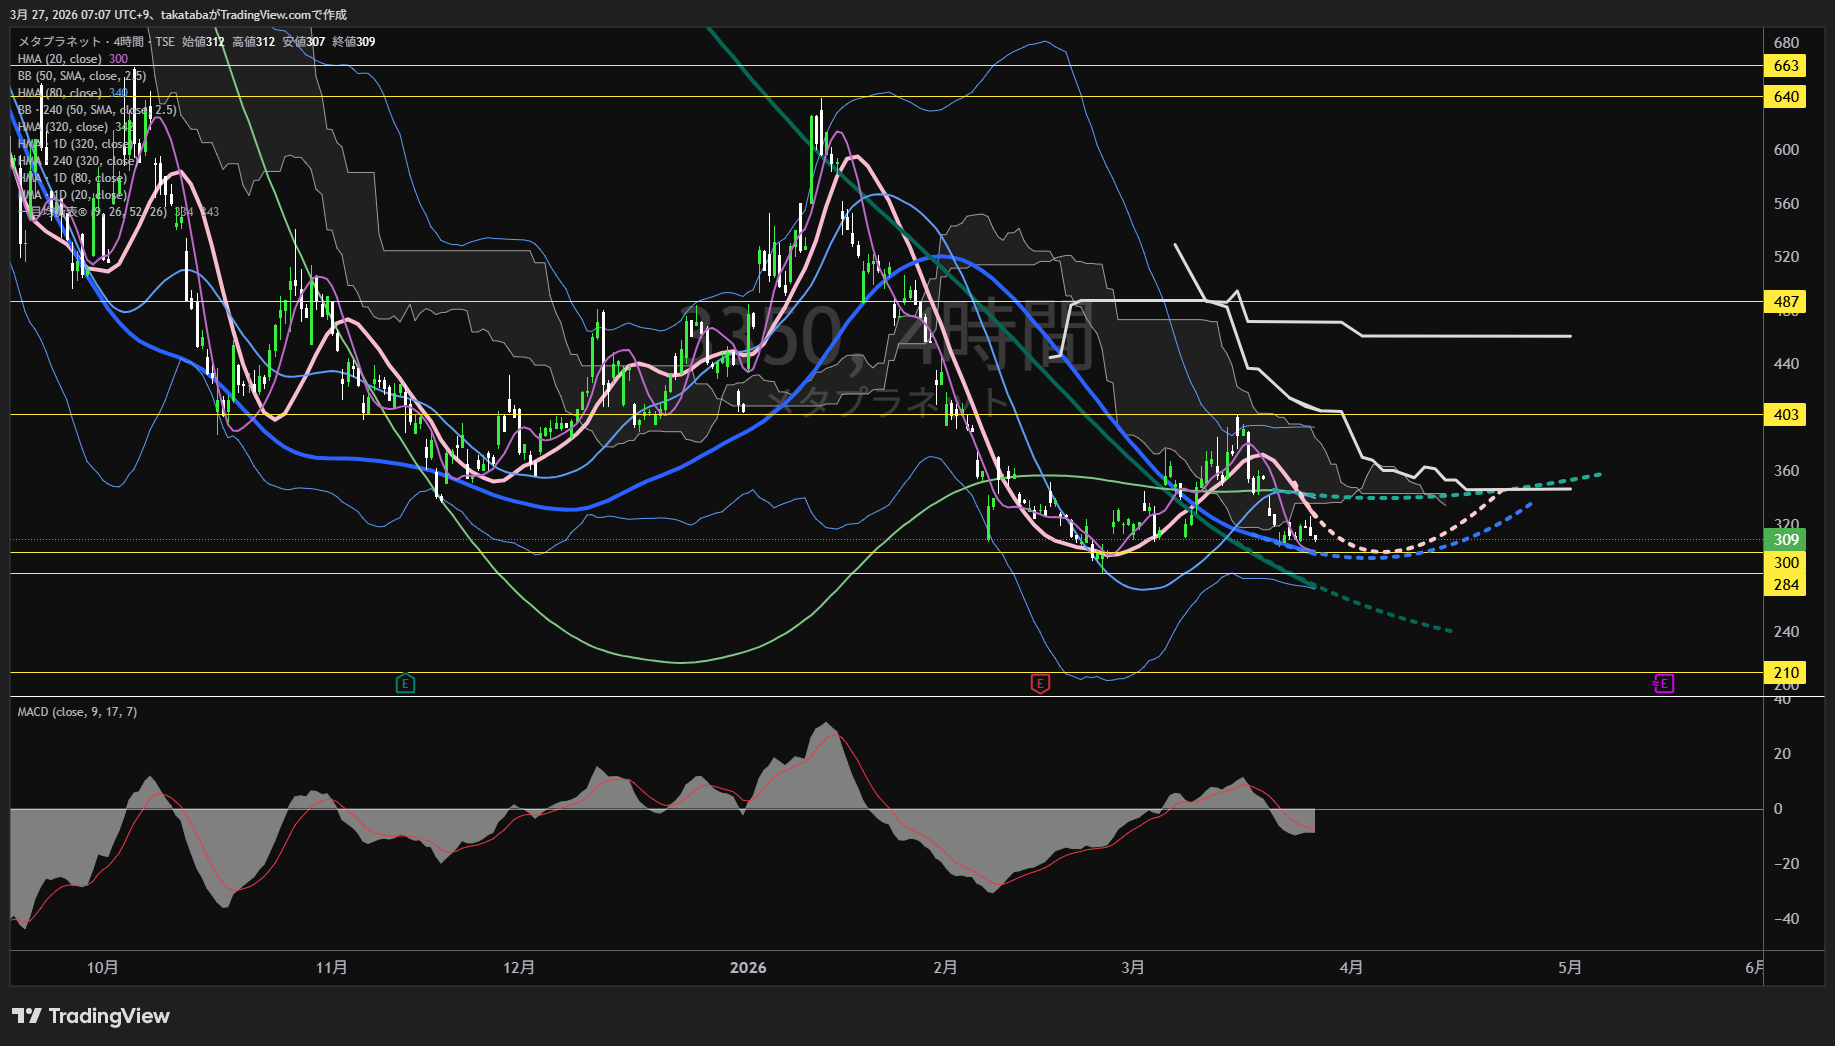The image size is (1835, 1046).
Task: Click the 3月 label on the time axis
Action: (1133, 967)
